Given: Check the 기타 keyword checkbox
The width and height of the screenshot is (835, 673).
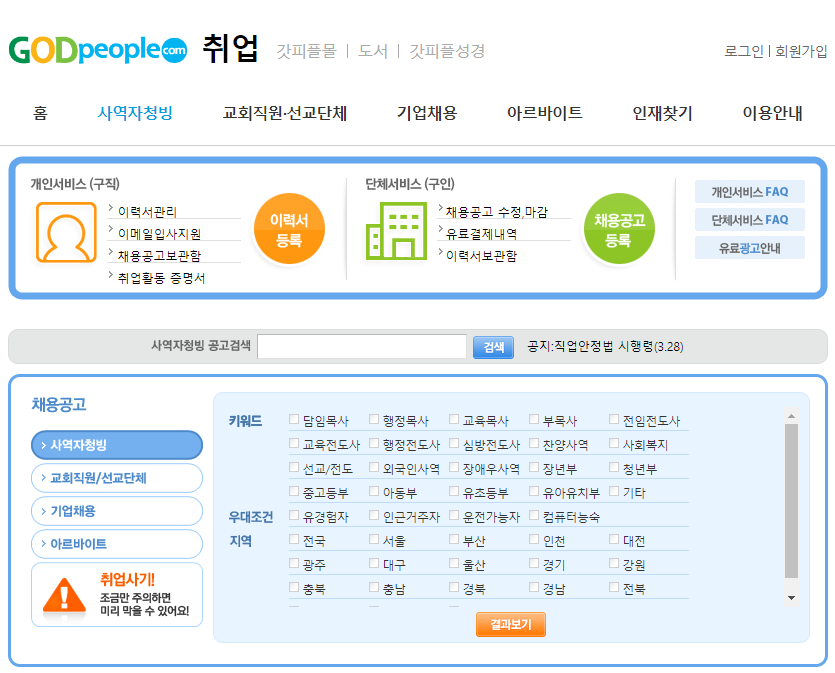Looking at the screenshot, I should click(x=614, y=491).
